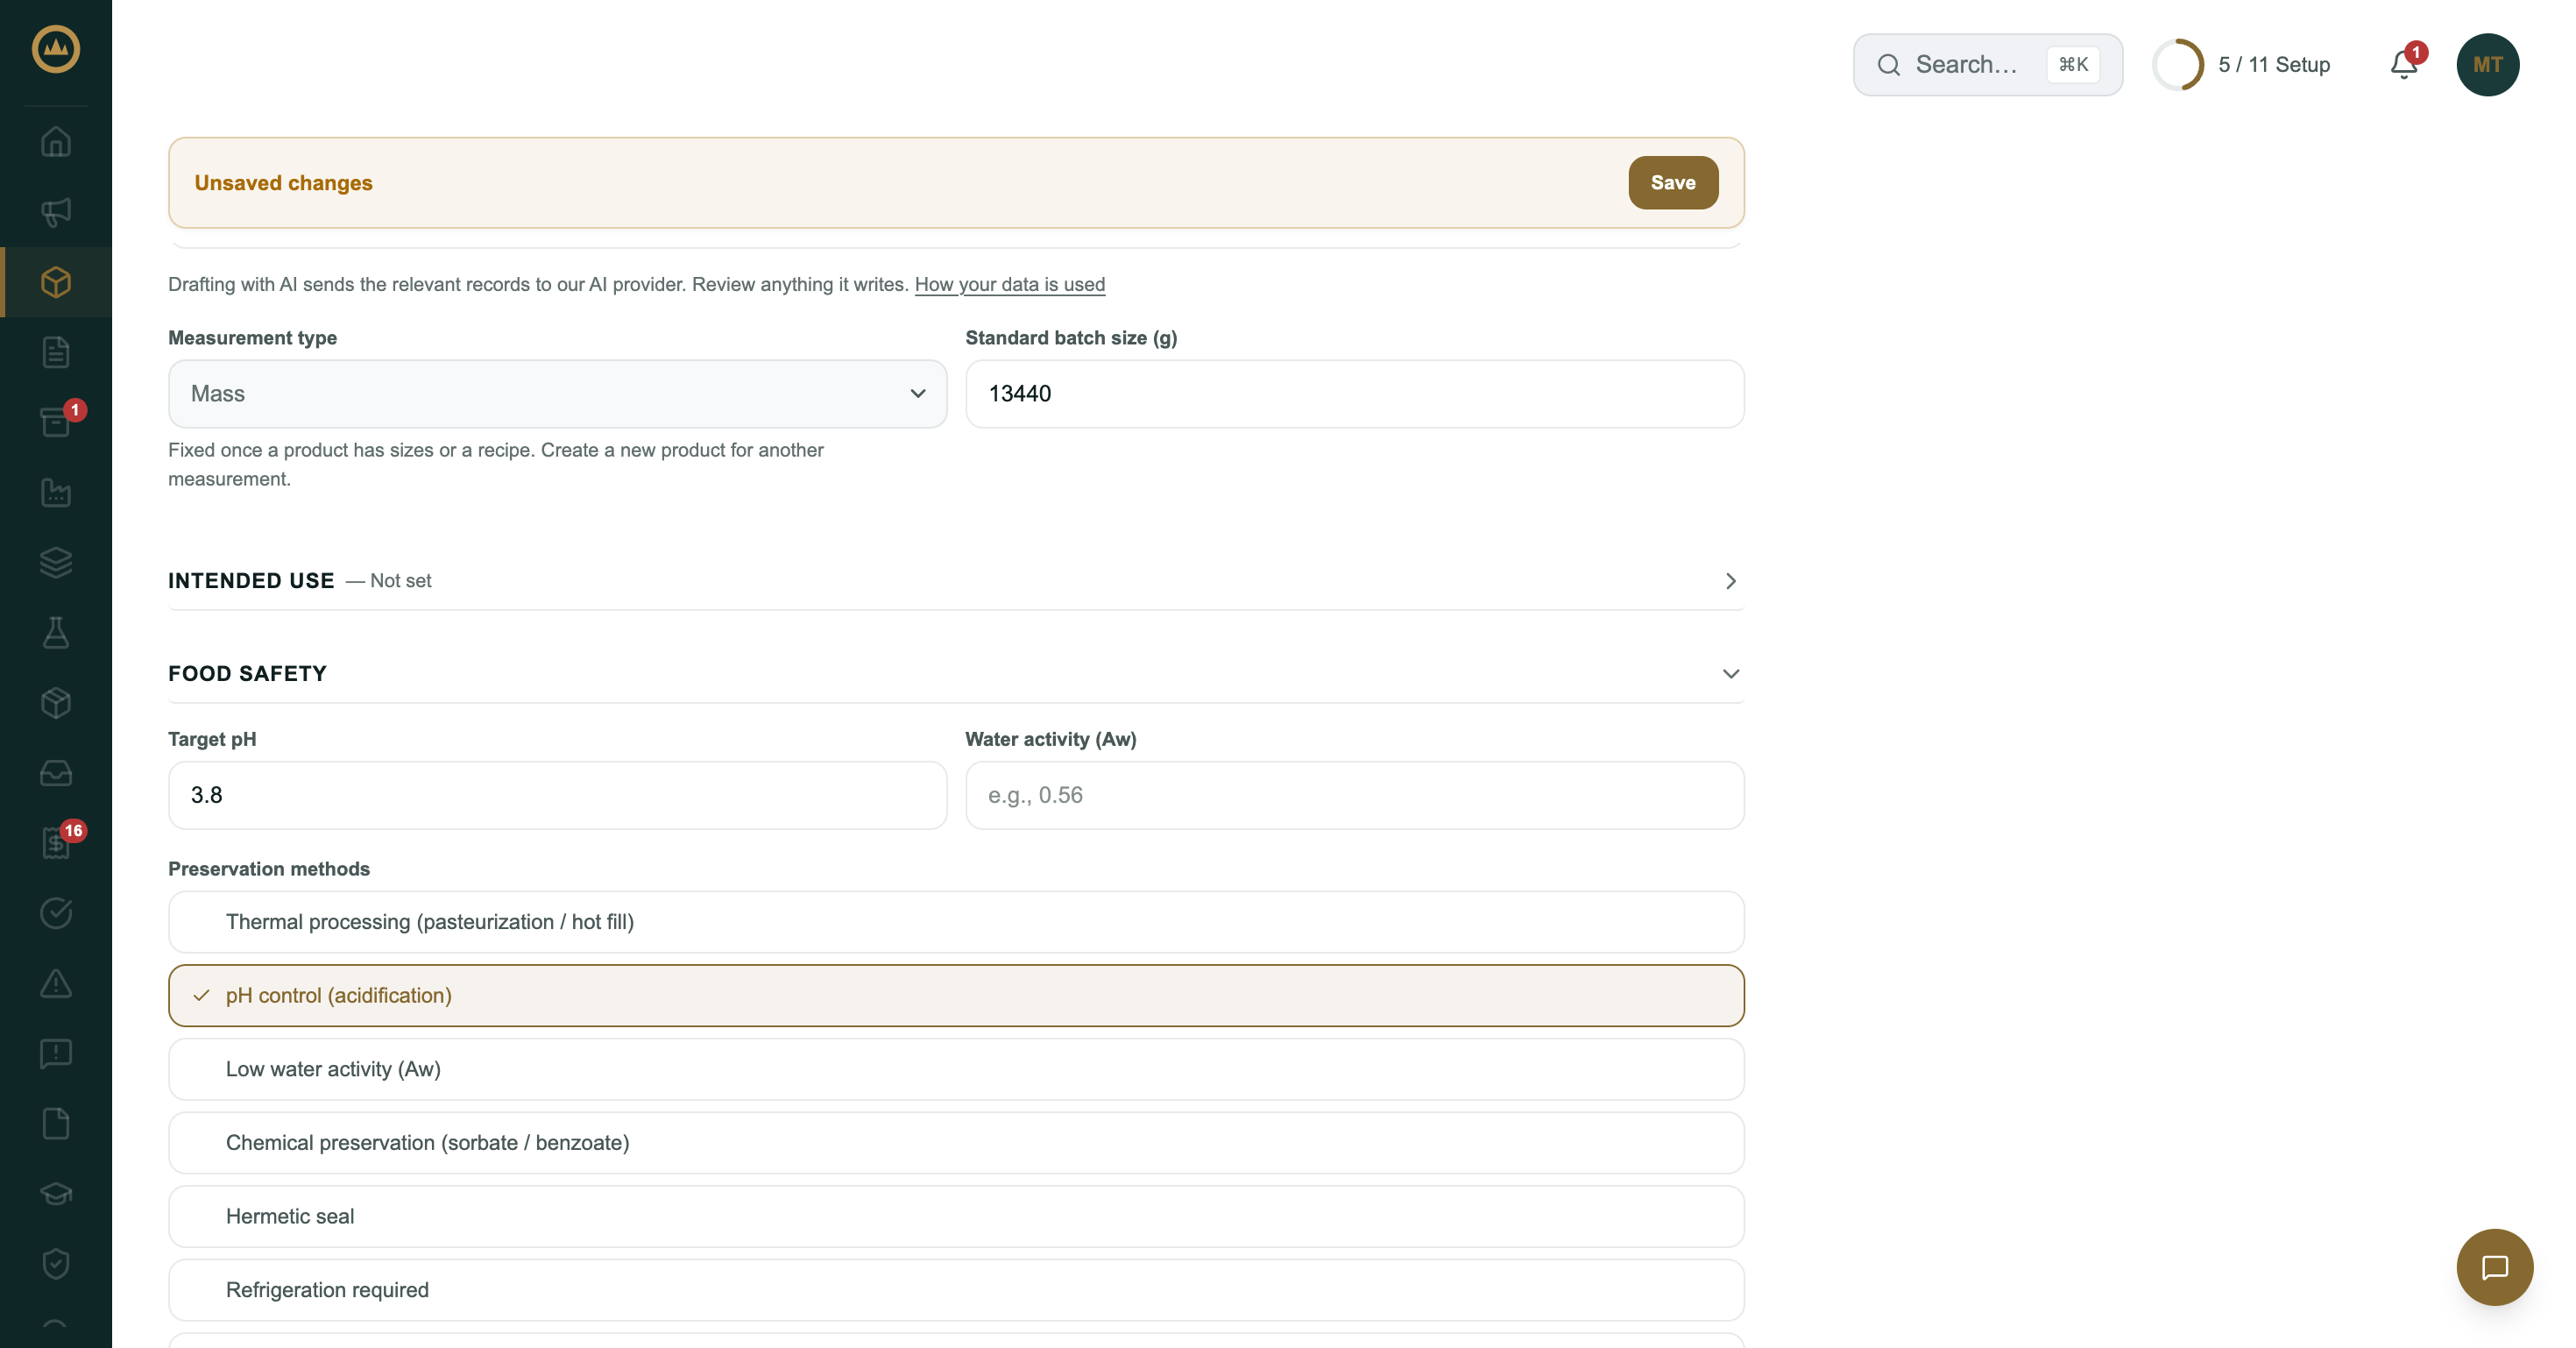Open the package box icon below flask
Screen dimensions: 2576x1348
pyautogui.click(x=56, y=703)
